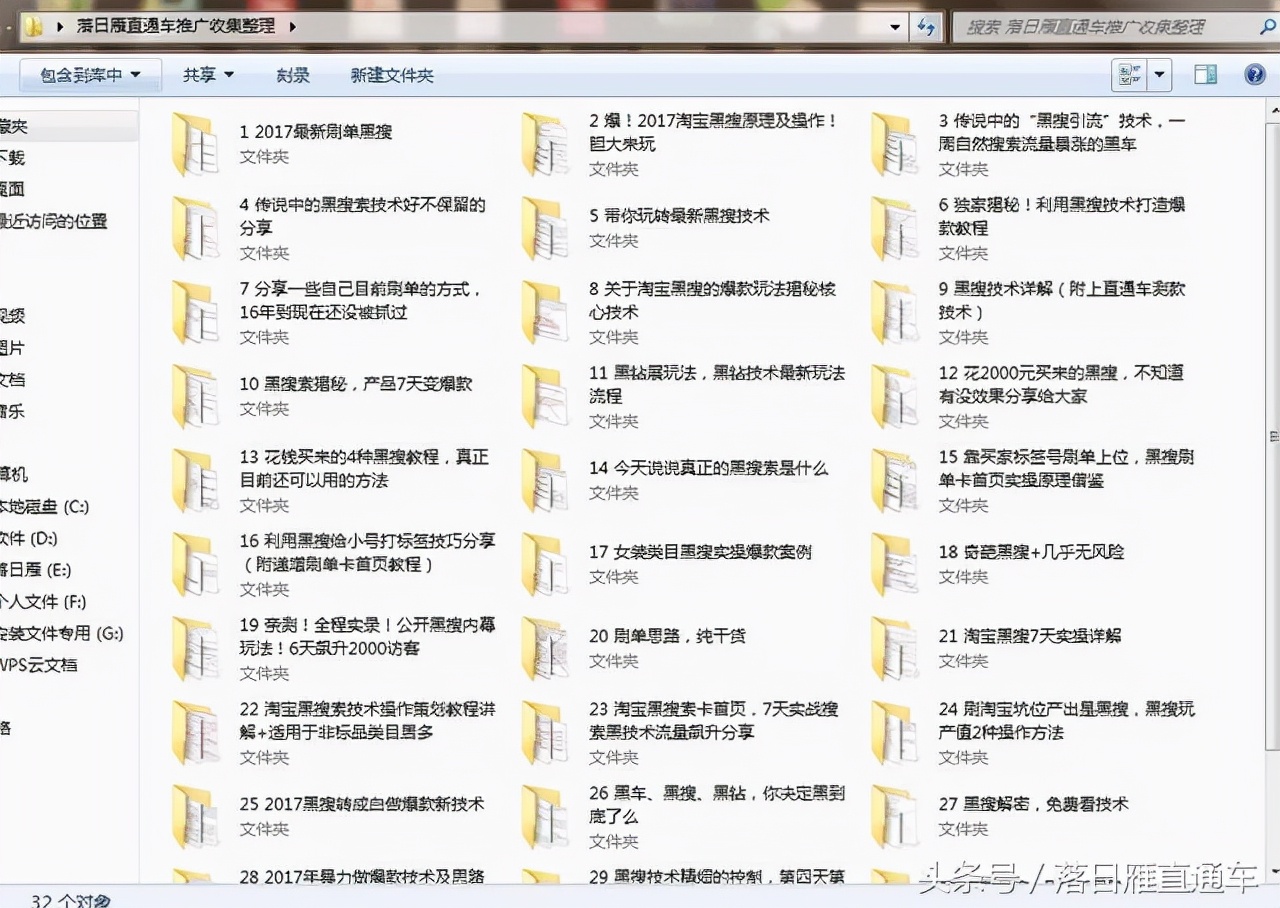Open the 共享 dropdown
The width and height of the screenshot is (1280, 908).
(207, 75)
